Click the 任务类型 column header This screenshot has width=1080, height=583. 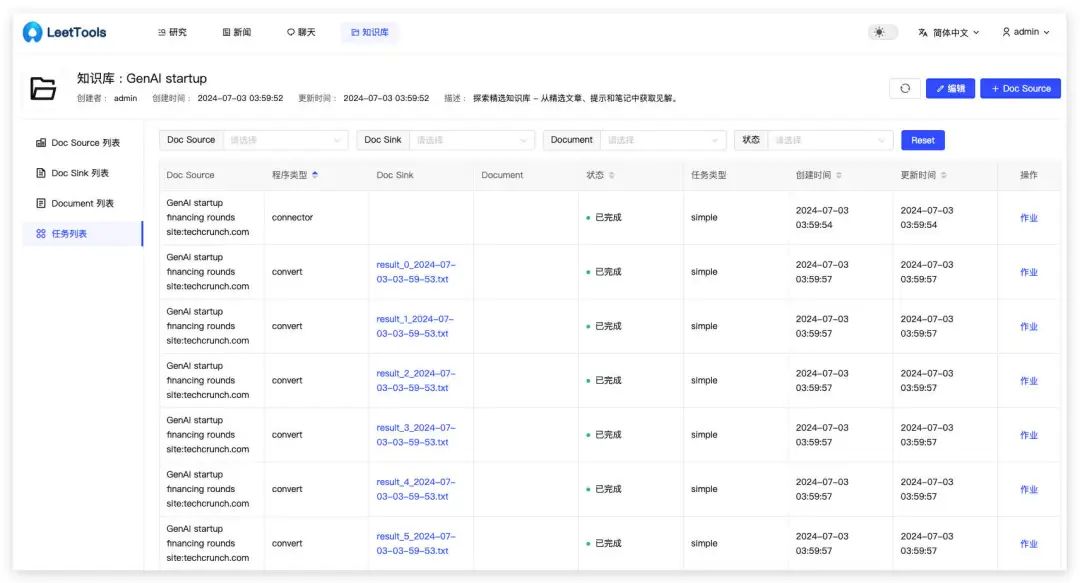click(x=708, y=175)
